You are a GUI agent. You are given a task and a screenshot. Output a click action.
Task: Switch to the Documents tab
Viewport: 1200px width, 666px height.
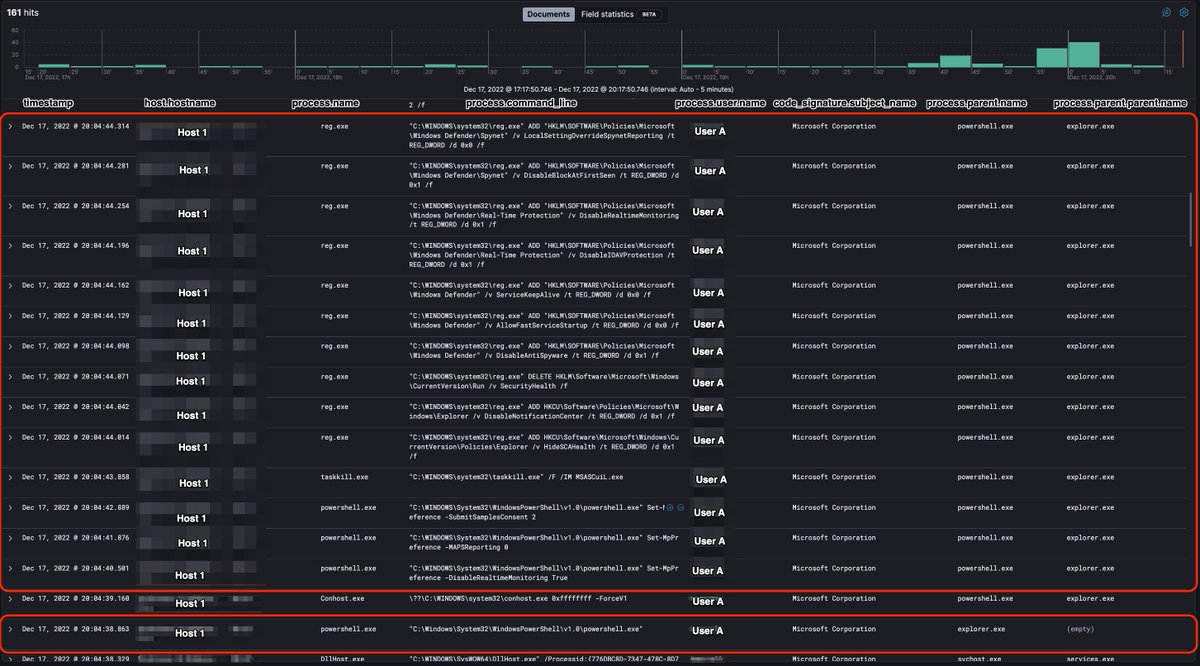[x=549, y=14]
